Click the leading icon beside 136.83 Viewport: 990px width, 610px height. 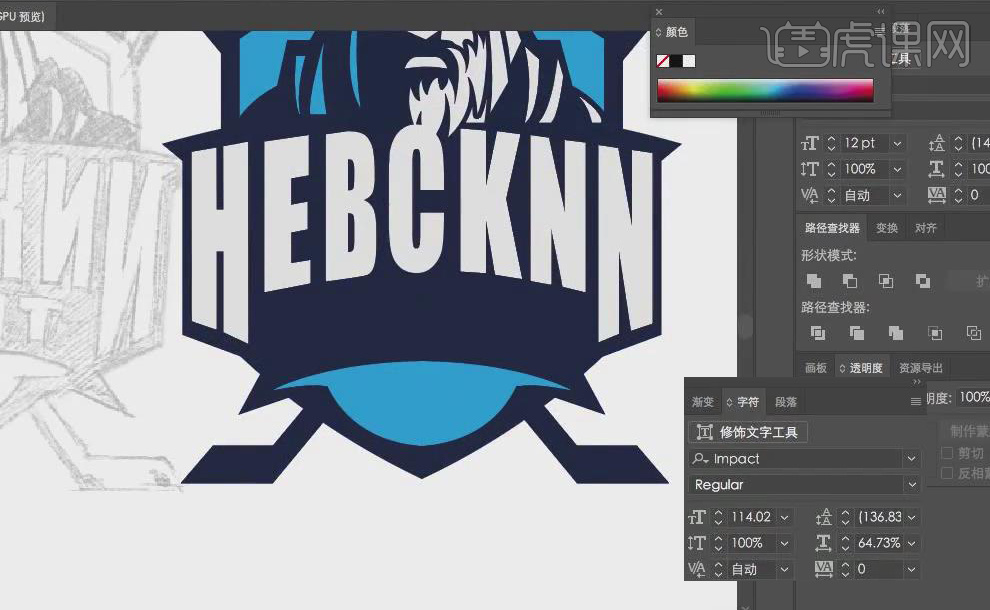point(824,517)
